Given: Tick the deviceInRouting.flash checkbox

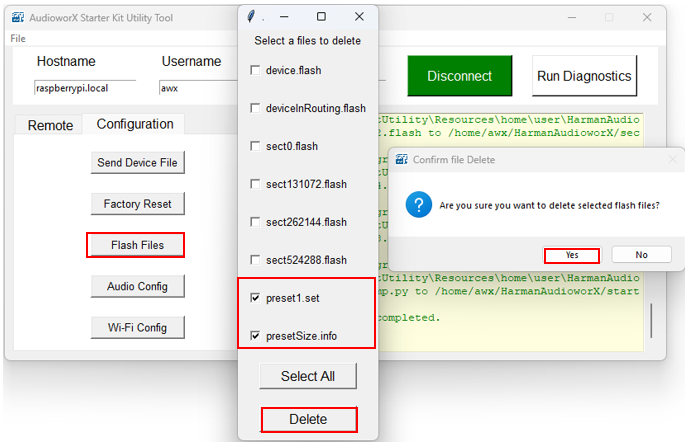Looking at the screenshot, I should (255, 108).
